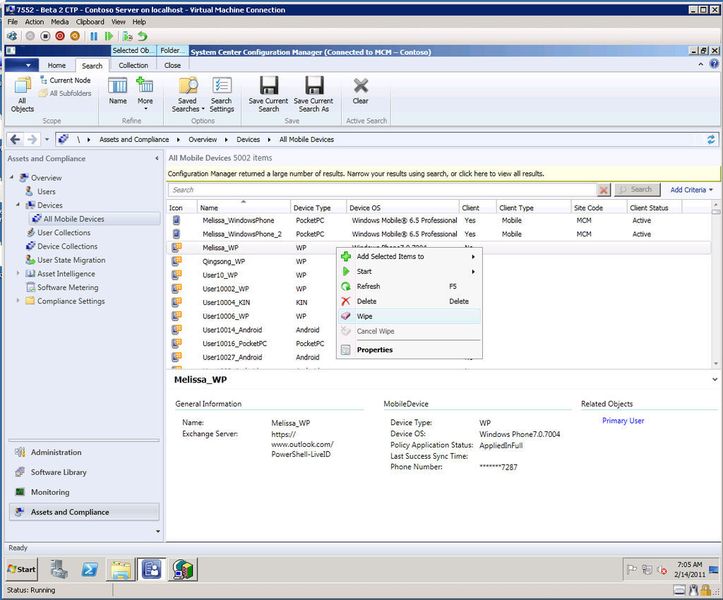Click the VM pause button in toolbar
Image resolution: width=723 pixels, height=600 pixels.
(94, 36)
